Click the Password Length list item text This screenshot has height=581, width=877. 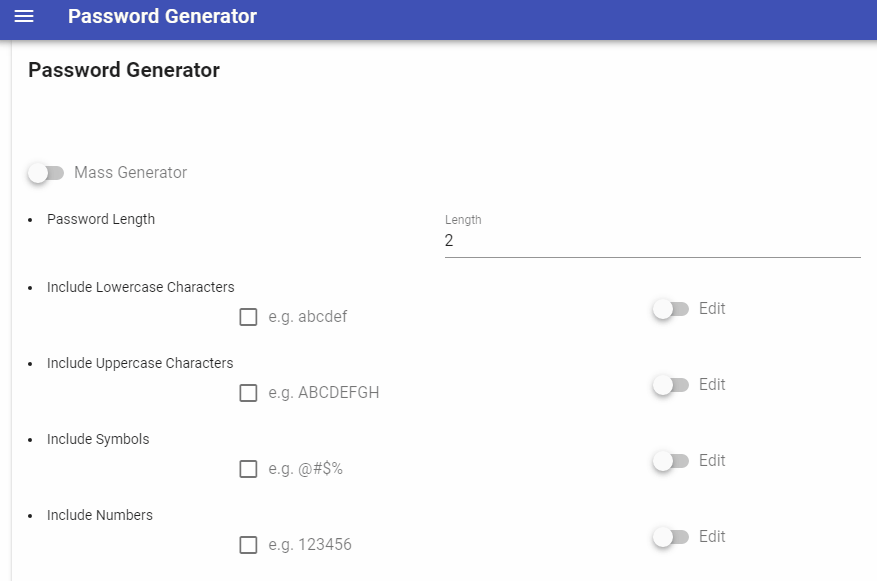click(x=101, y=219)
